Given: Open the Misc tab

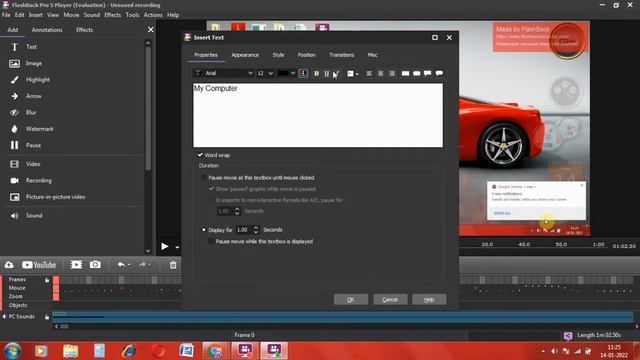Looking at the screenshot, I should 372,55.
